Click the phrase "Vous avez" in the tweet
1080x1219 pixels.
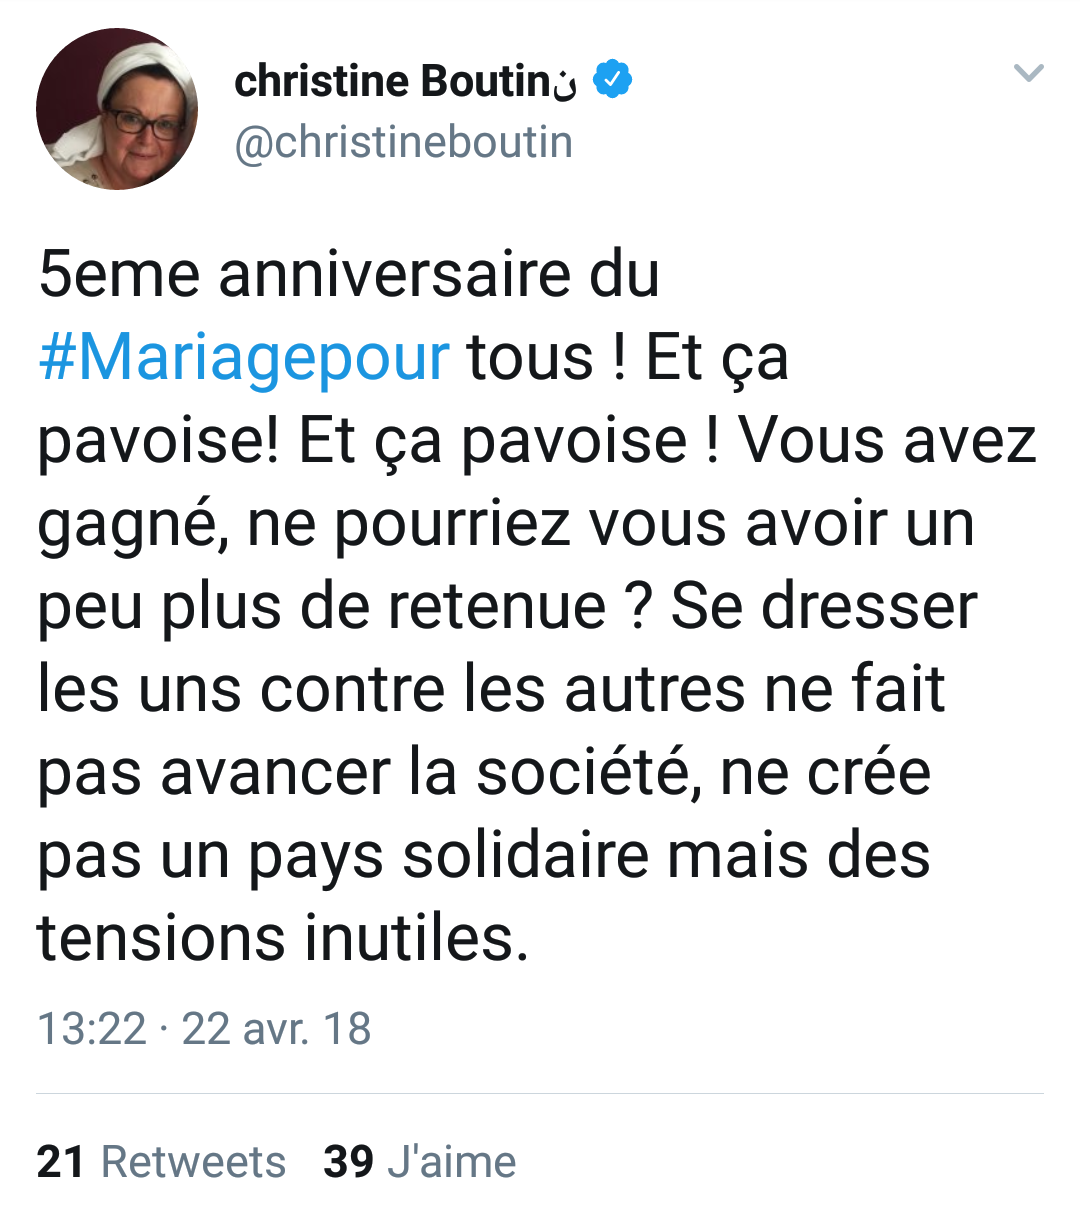pyautogui.click(x=887, y=441)
